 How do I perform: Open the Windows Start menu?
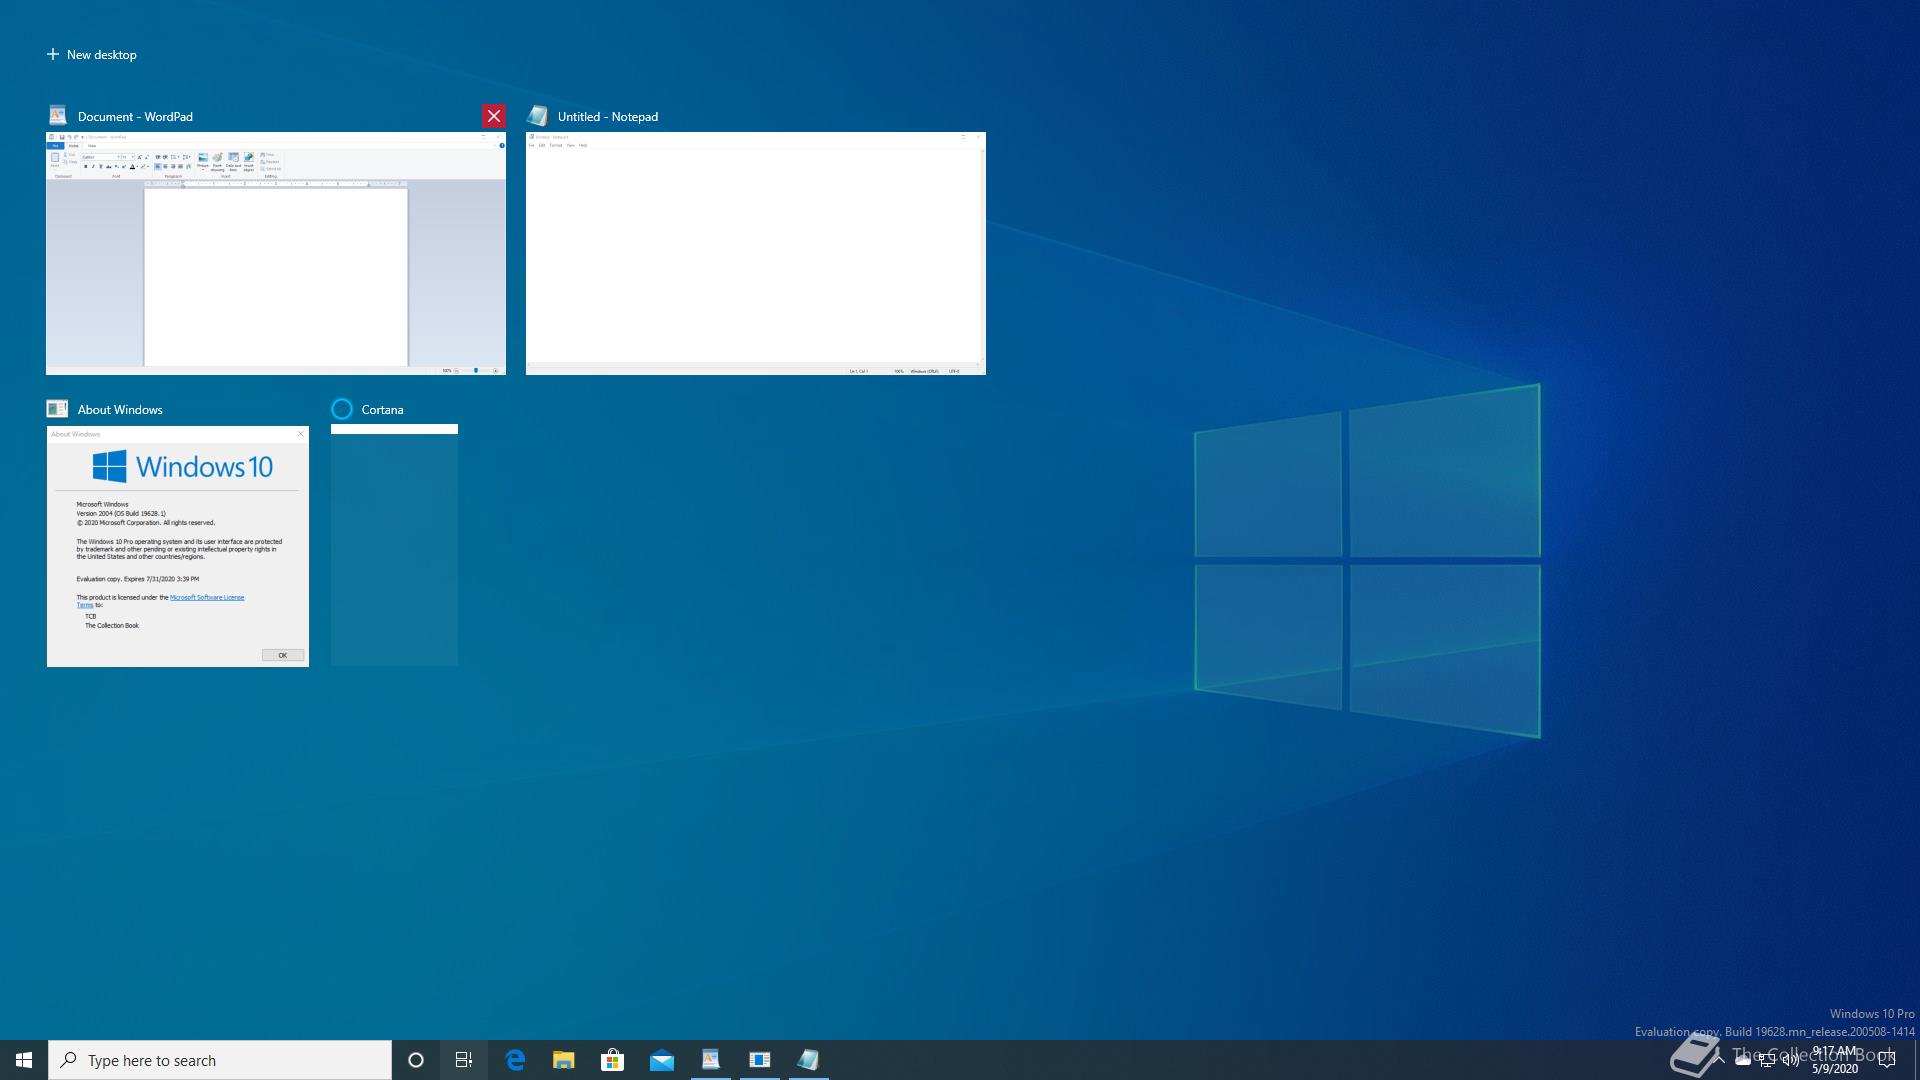tap(24, 1060)
